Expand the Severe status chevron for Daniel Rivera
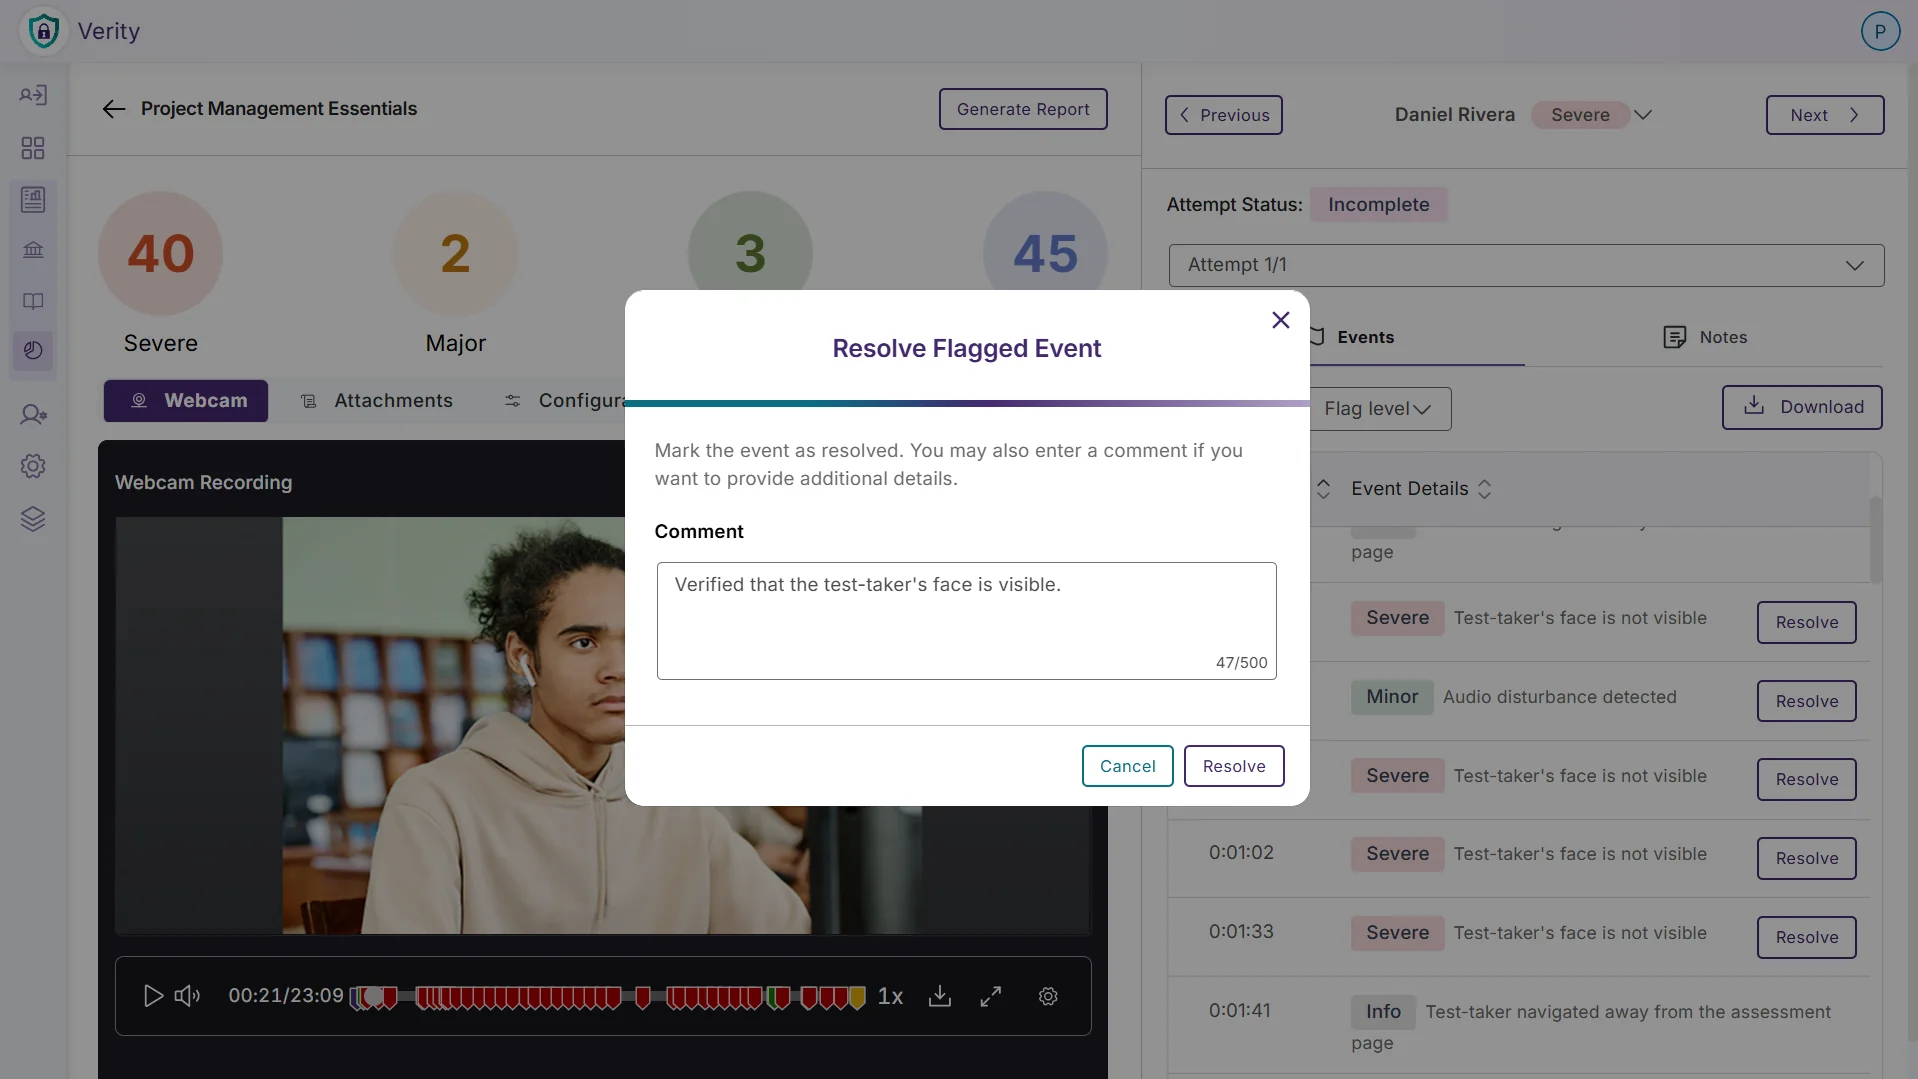Image resolution: width=1918 pixels, height=1079 pixels. [x=1643, y=115]
